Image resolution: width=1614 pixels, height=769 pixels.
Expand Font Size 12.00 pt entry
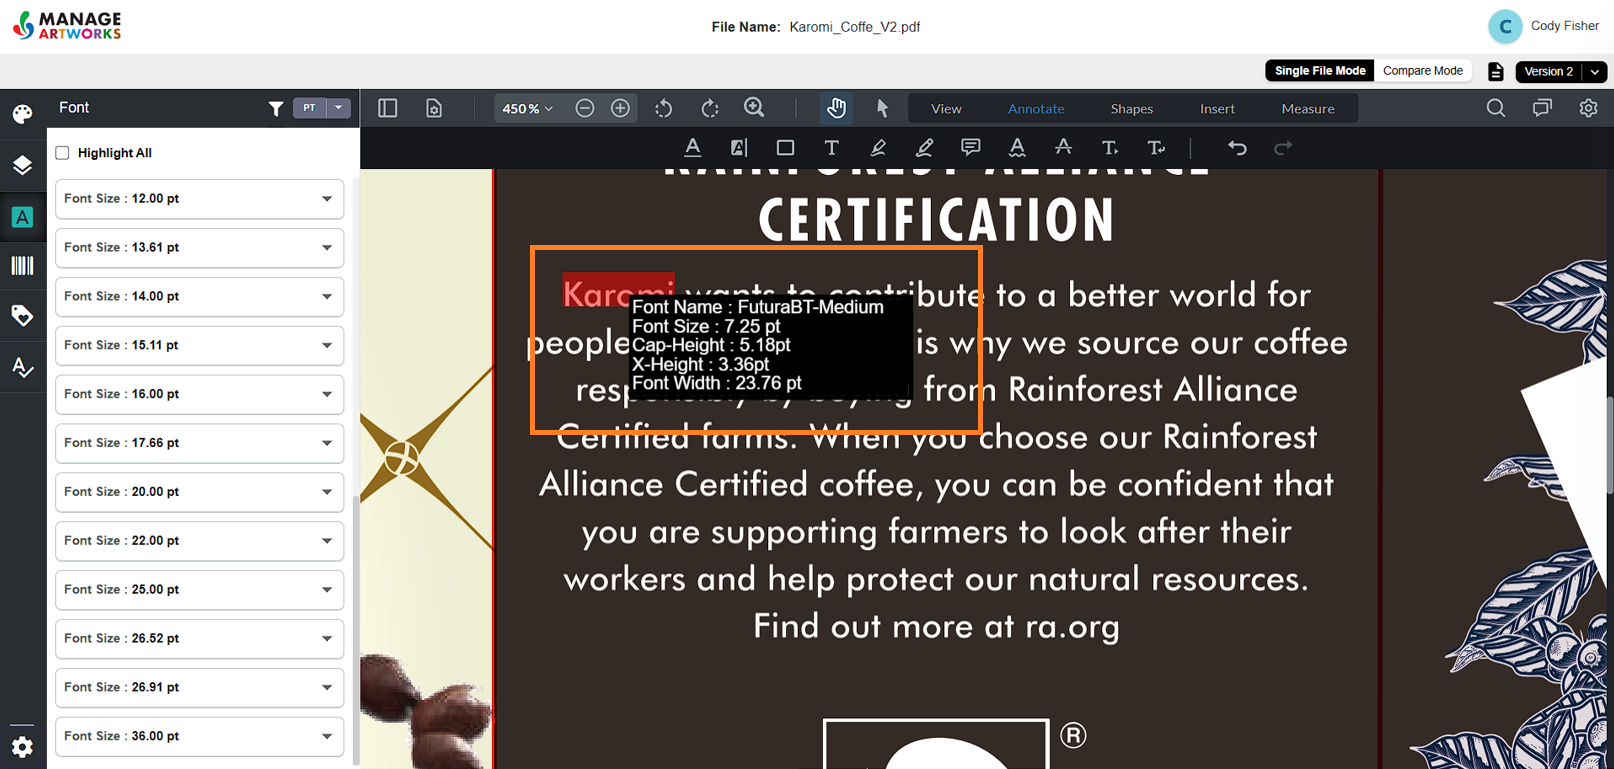point(200,199)
